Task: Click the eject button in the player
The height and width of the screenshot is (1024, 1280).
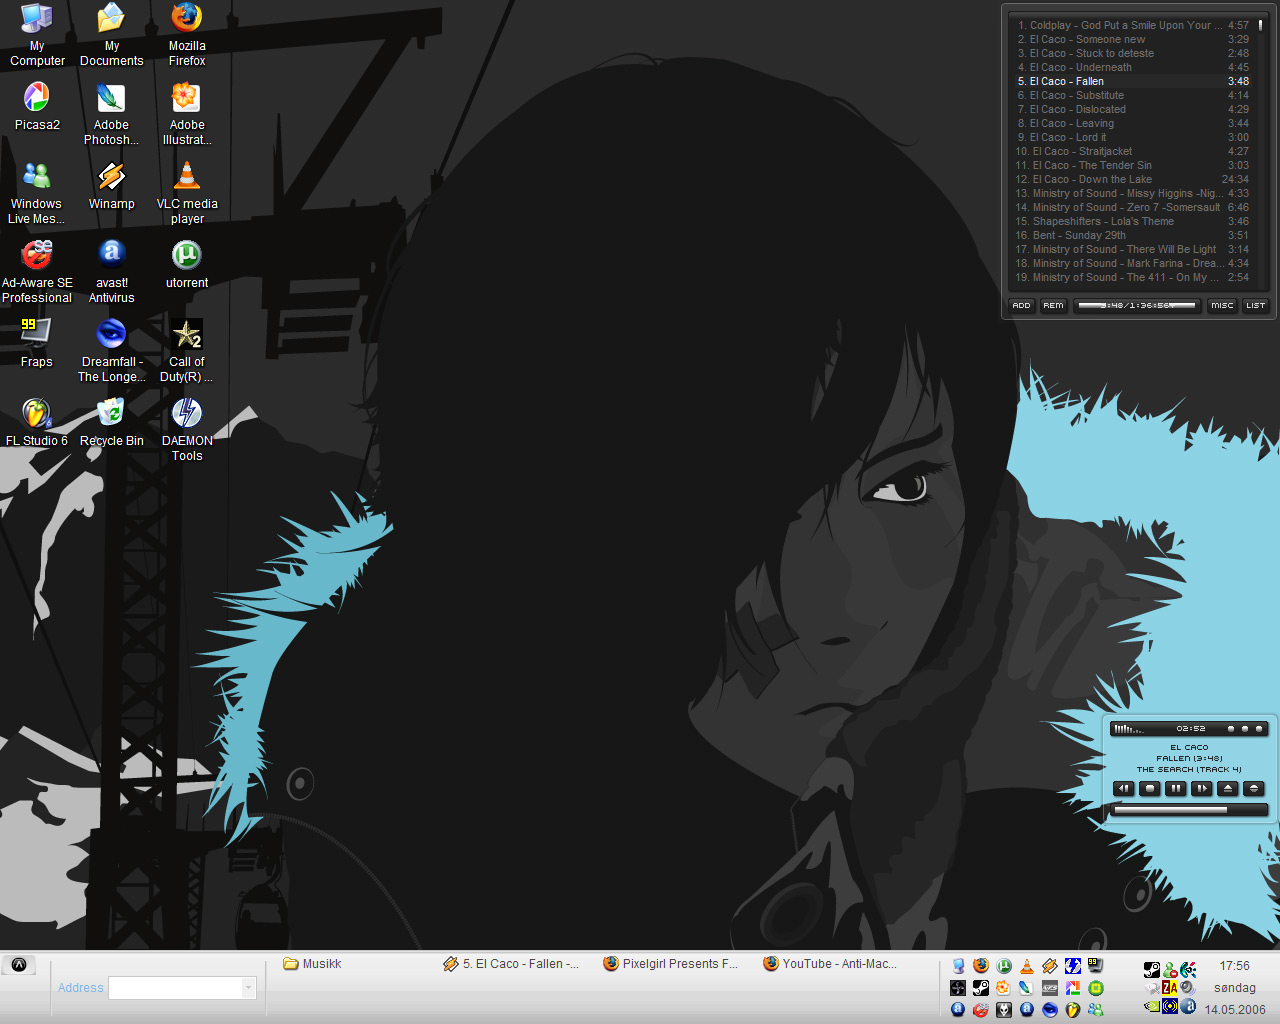Action: (x=1228, y=789)
